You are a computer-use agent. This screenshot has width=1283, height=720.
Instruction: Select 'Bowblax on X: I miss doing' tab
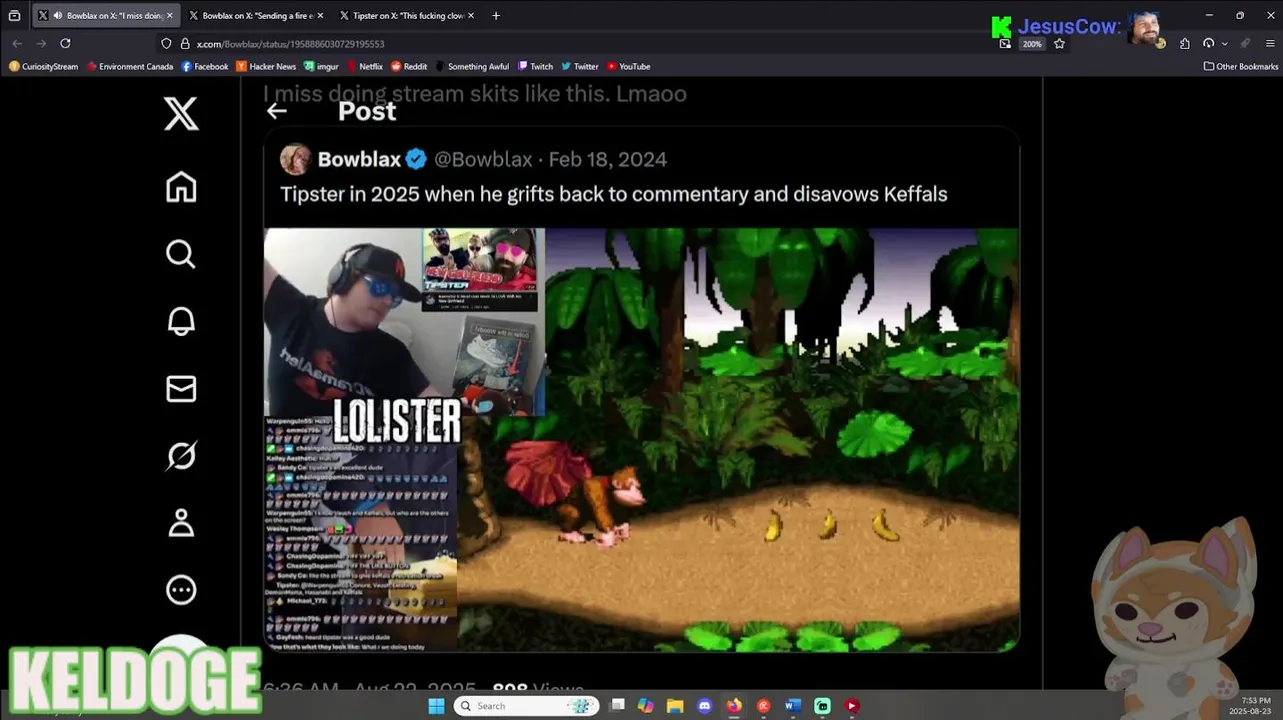105,15
